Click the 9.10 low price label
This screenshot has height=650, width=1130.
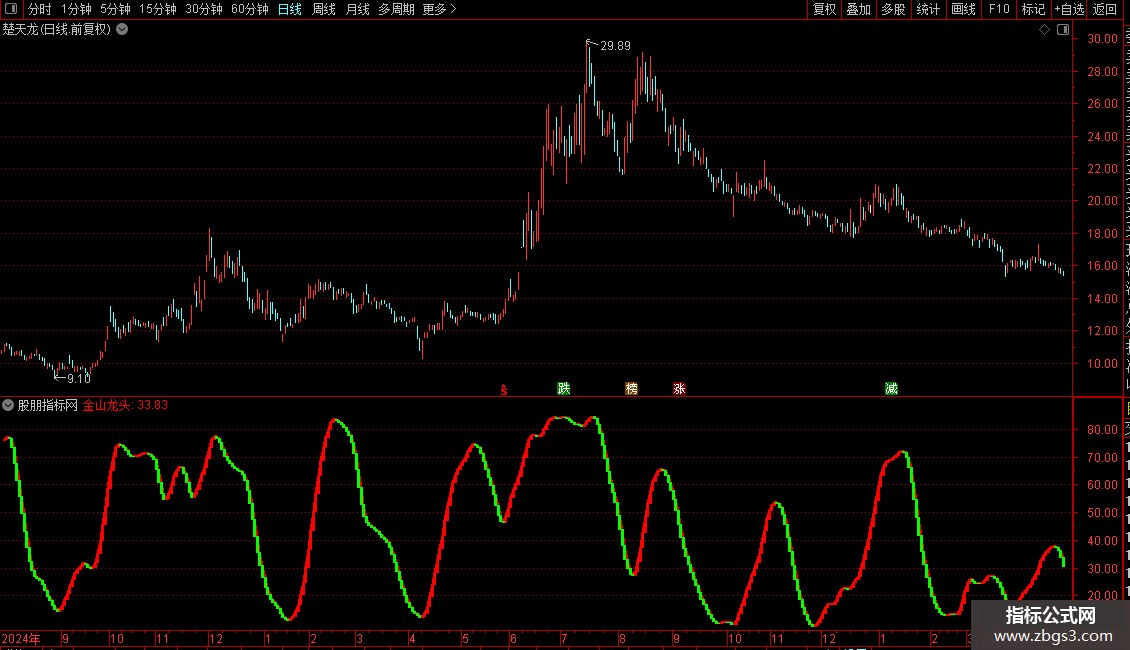(79, 378)
